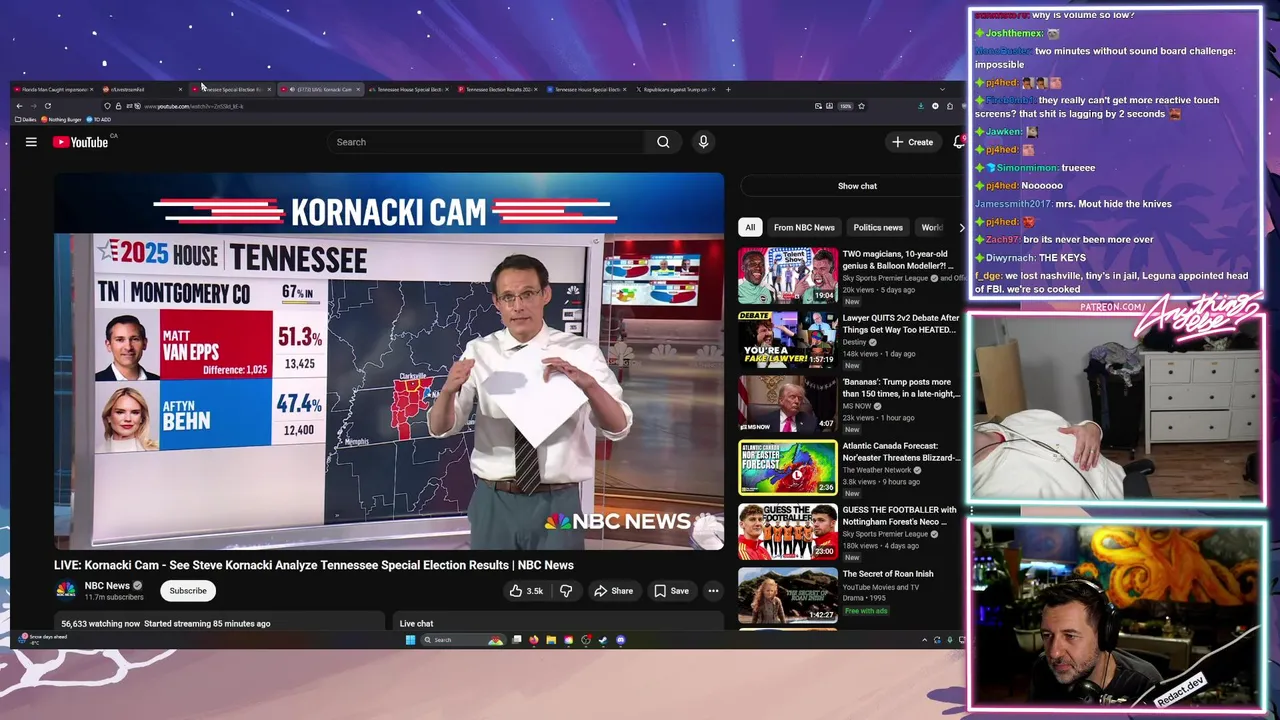Click the YouTube logo to go home

81,142
